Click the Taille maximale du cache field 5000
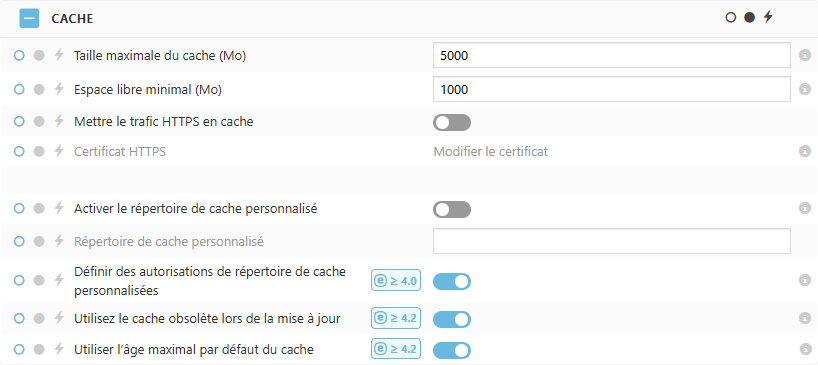 click(x=611, y=55)
